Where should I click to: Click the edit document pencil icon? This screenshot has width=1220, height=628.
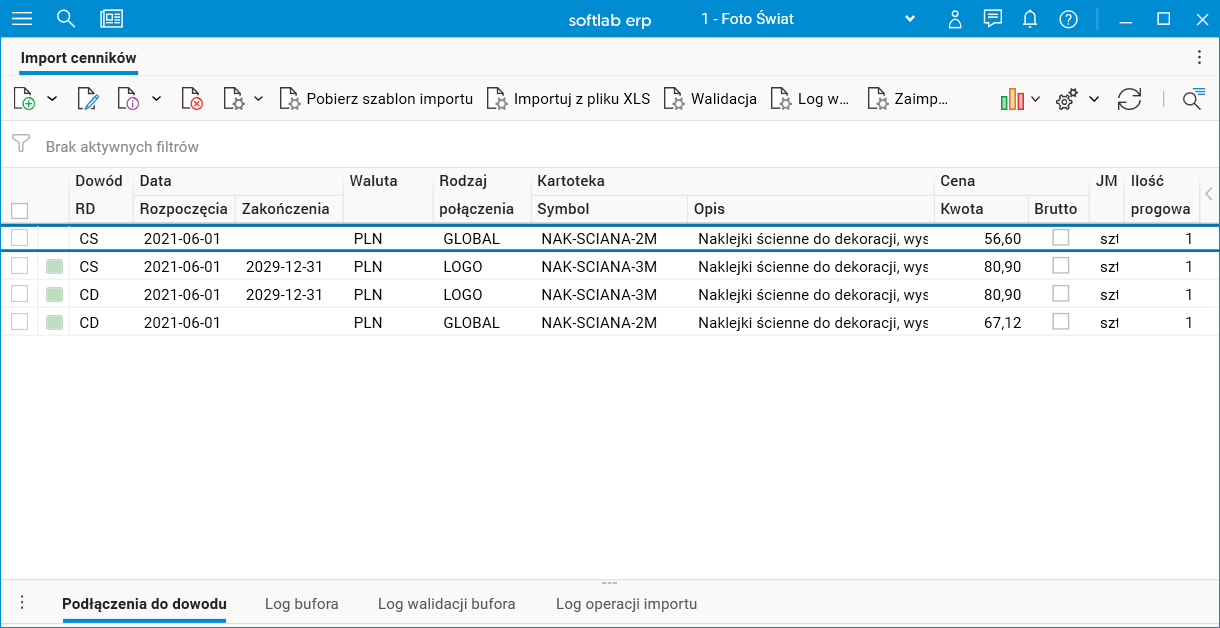[x=88, y=99]
